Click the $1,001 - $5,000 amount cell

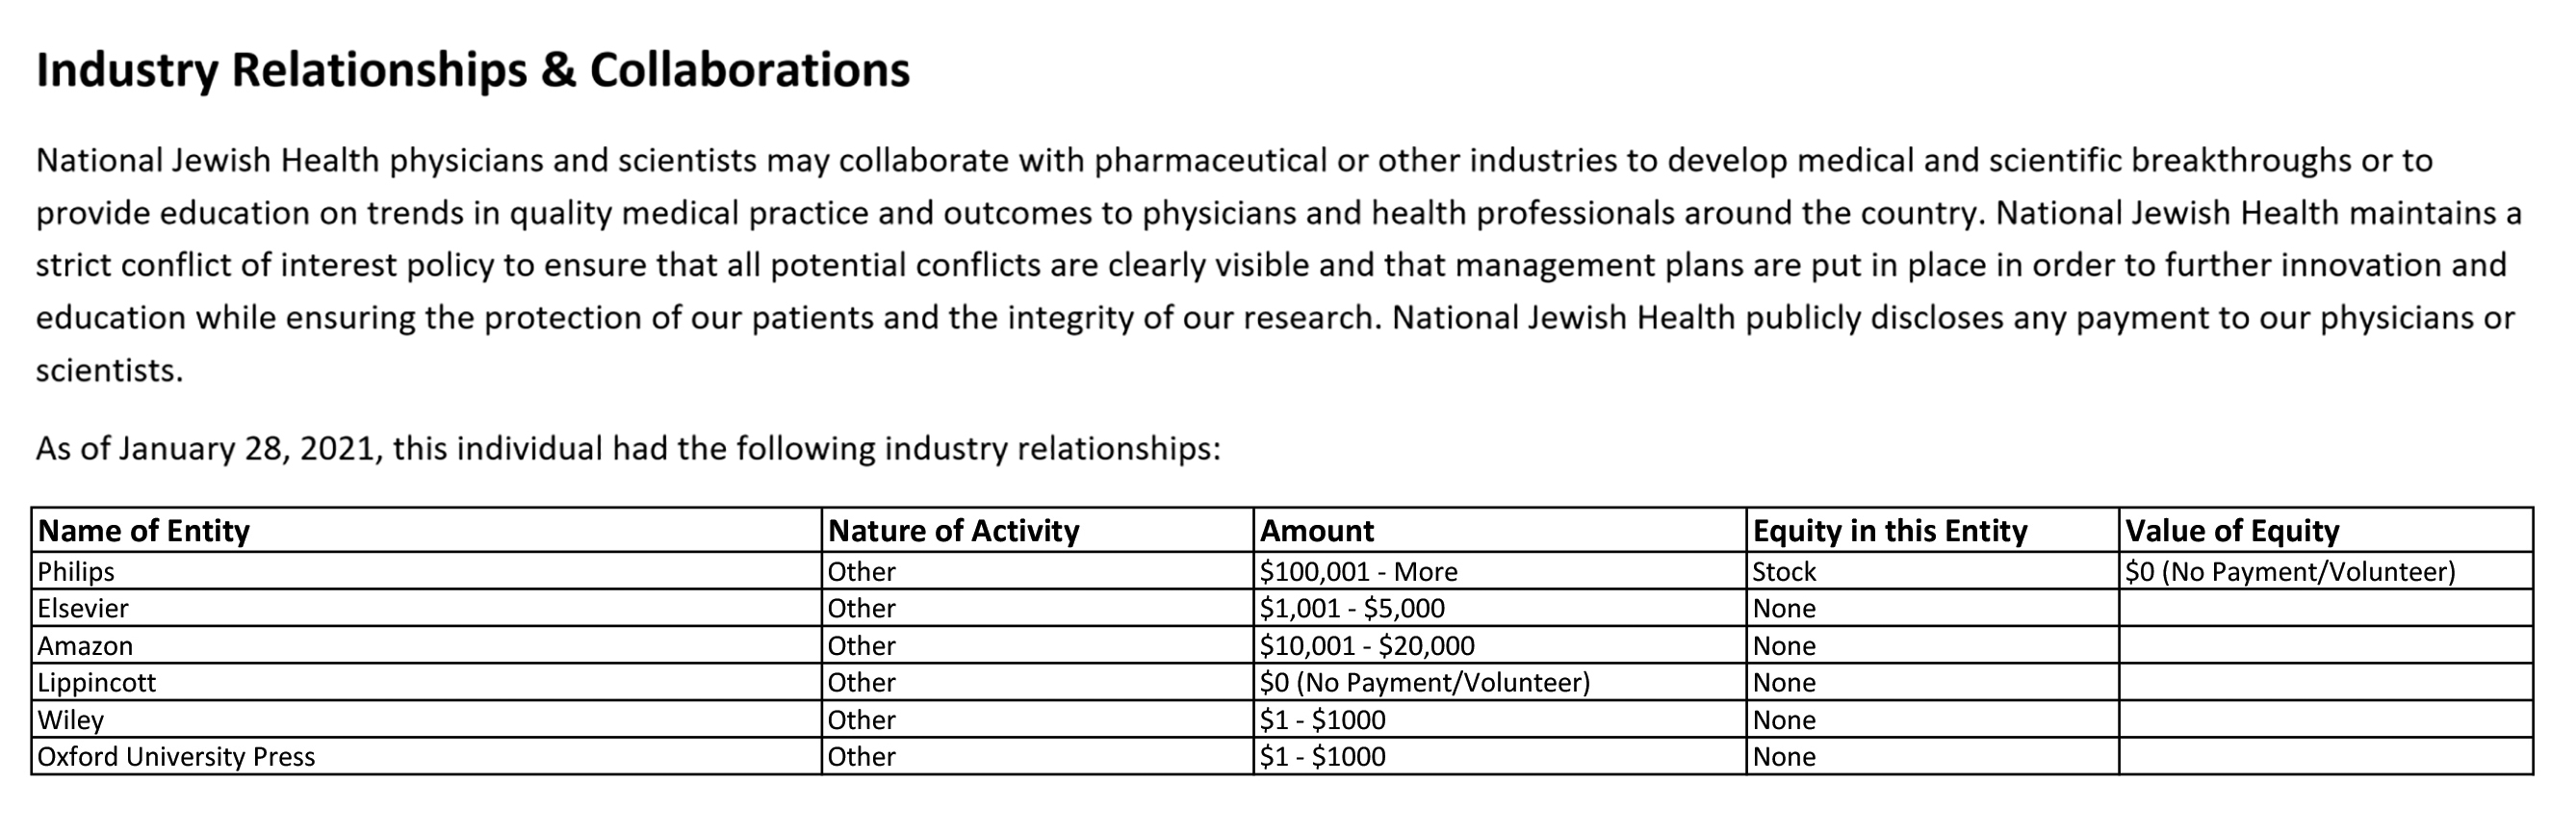click(x=1351, y=608)
